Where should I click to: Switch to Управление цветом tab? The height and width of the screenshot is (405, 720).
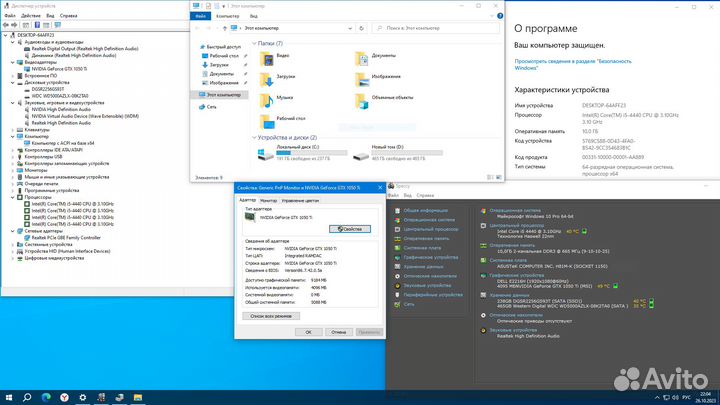coord(300,201)
